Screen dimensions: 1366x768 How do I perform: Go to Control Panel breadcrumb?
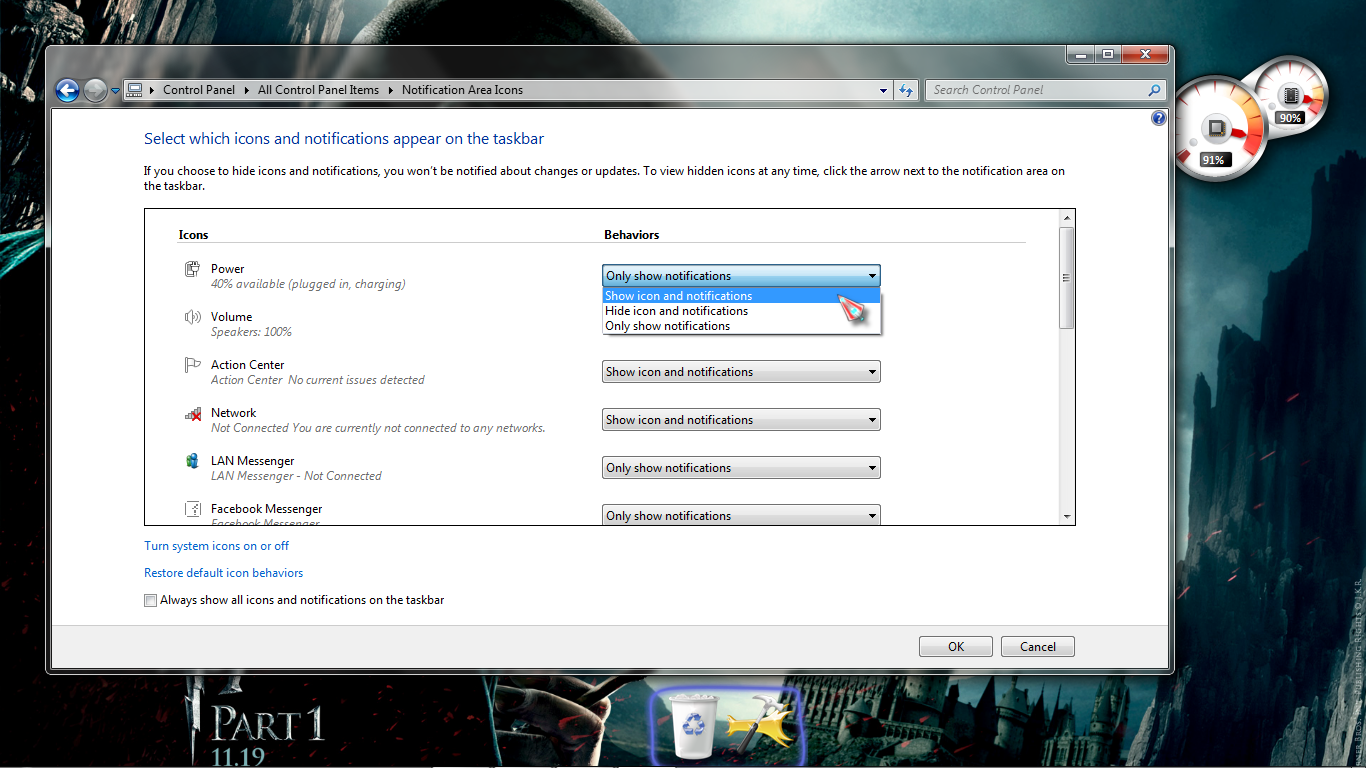199,90
